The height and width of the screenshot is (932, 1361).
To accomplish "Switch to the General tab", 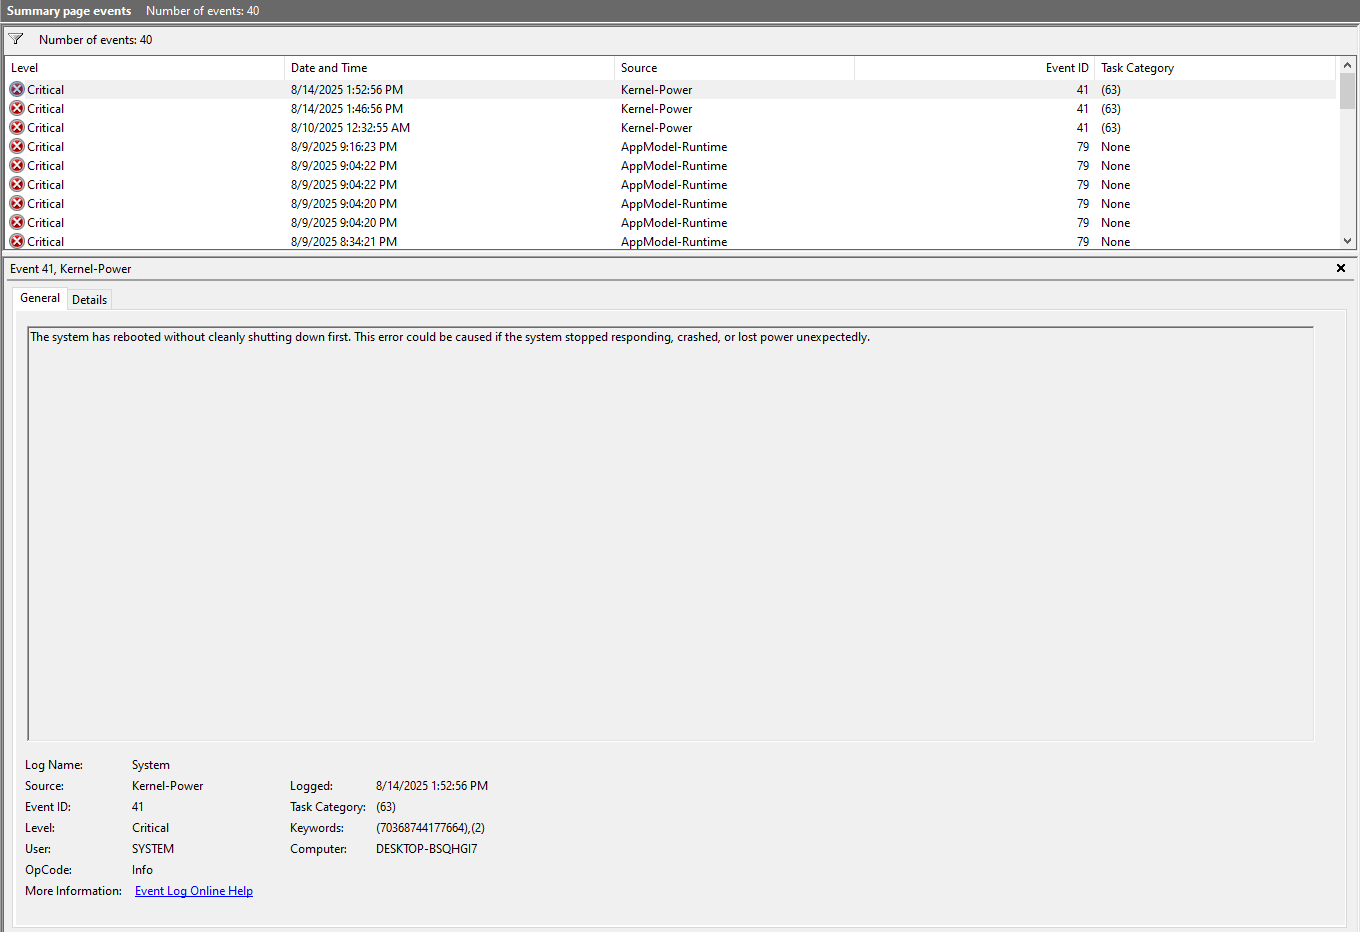I will click(x=39, y=298).
